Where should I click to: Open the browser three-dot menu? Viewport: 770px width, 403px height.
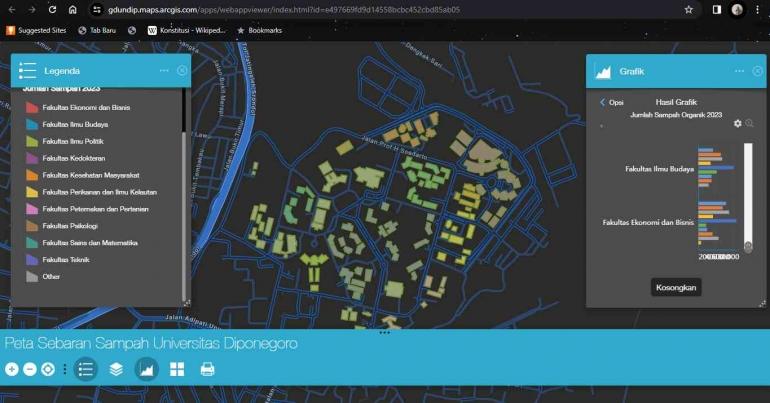(x=758, y=9)
